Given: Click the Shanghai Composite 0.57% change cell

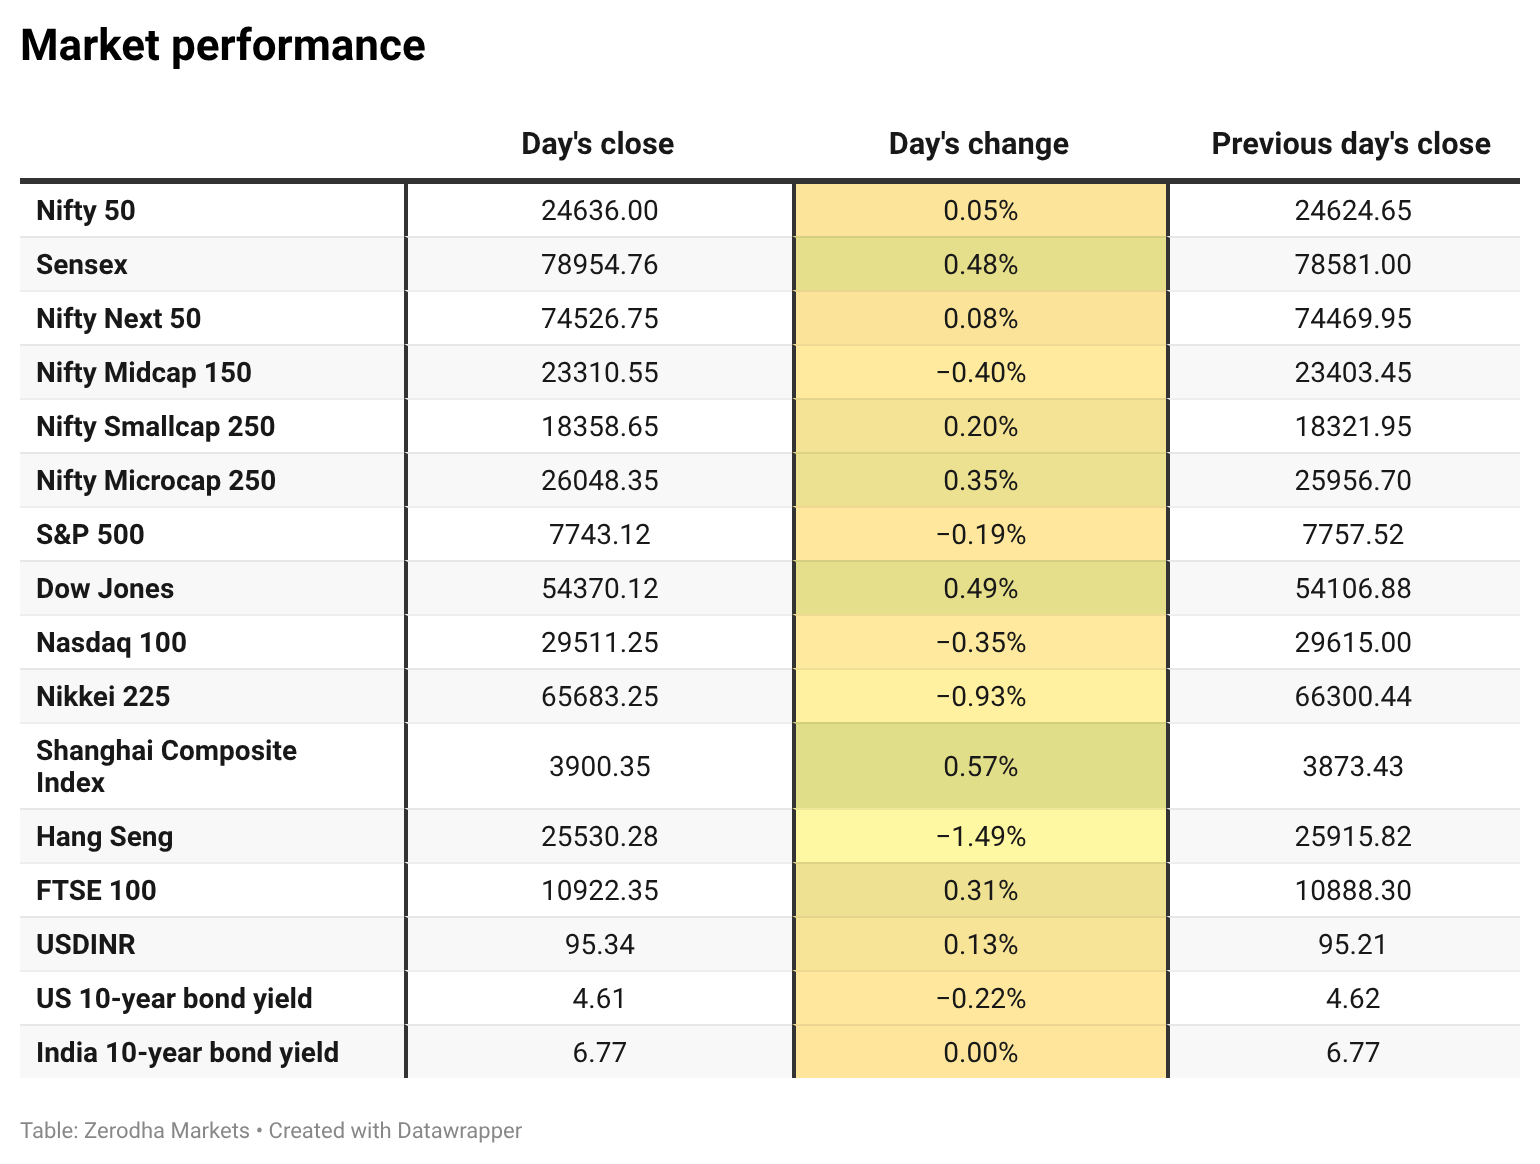Looking at the screenshot, I should click(x=981, y=766).
